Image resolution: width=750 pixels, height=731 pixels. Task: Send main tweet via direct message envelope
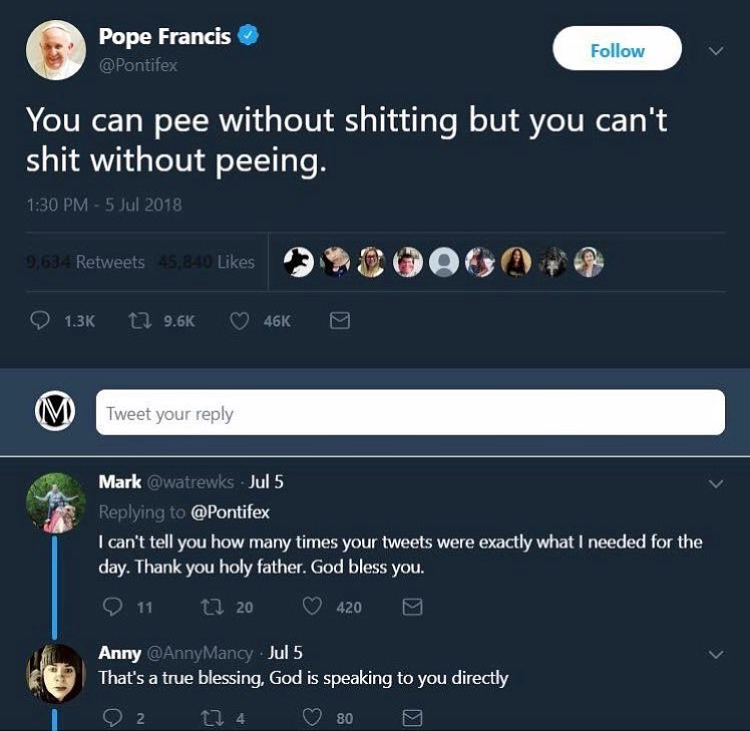pos(340,321)
